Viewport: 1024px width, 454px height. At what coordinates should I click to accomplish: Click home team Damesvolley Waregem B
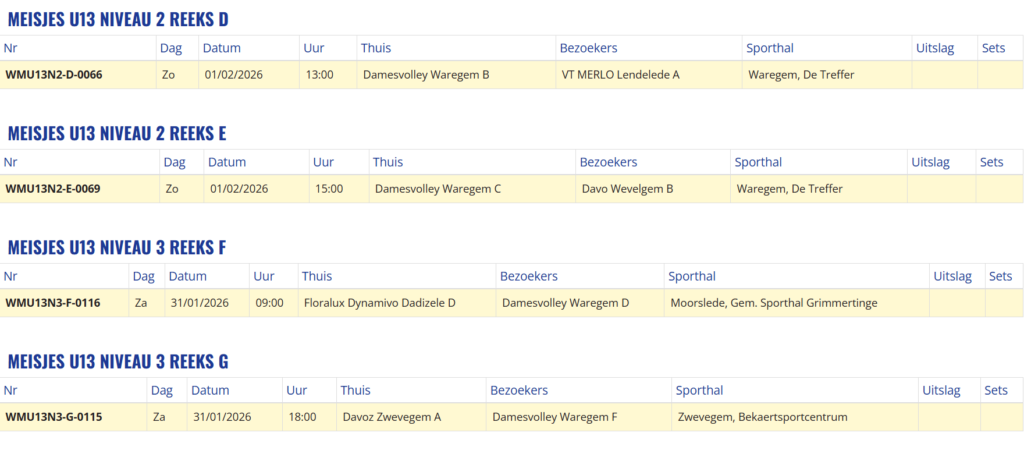tap(426, 74)
